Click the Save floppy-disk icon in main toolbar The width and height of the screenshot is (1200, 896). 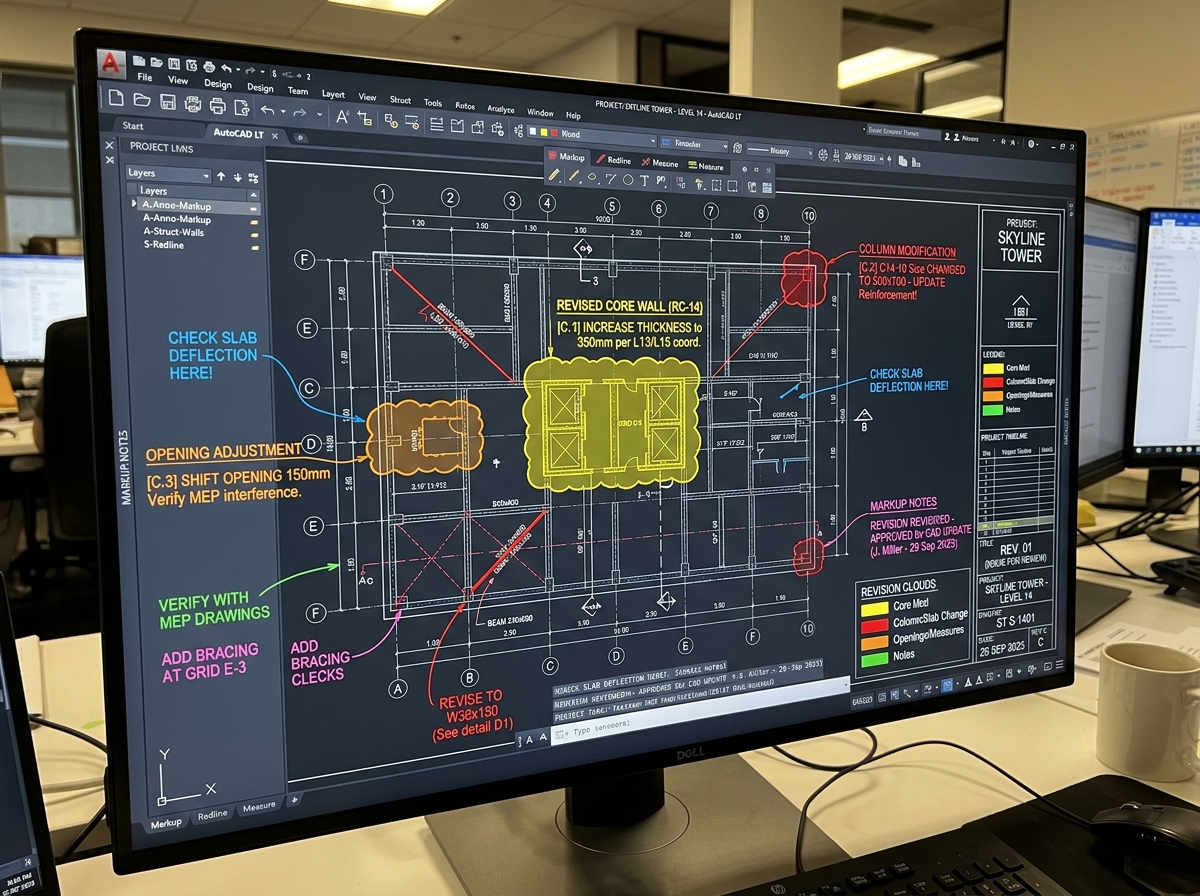(168, 102)
